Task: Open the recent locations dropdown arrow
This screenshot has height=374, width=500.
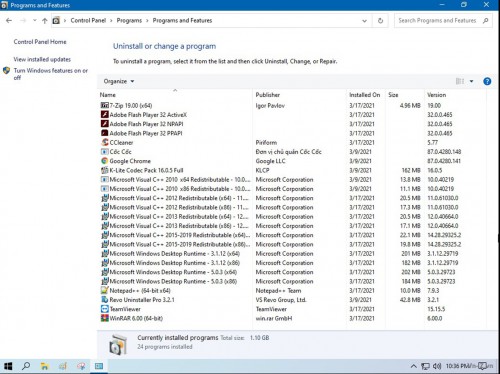Action: (34, 21)
